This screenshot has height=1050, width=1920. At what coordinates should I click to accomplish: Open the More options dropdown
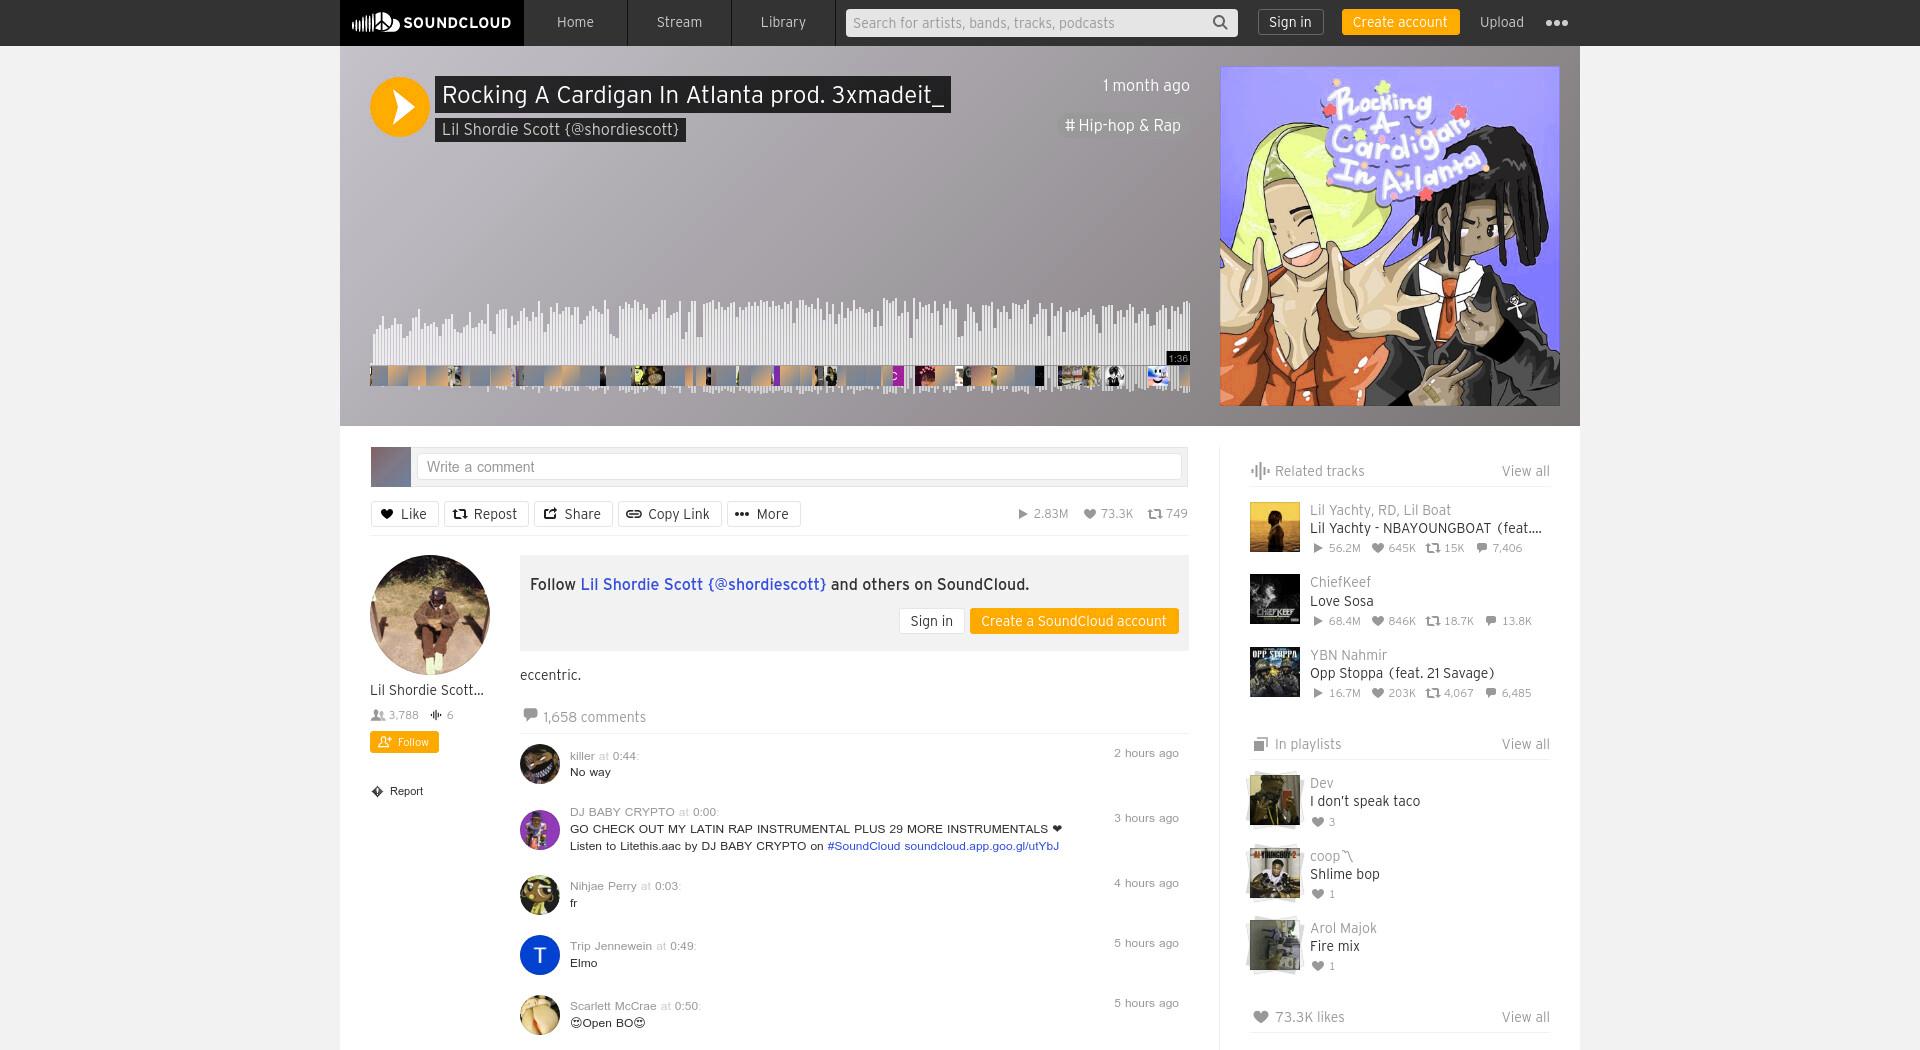(763, 514)
